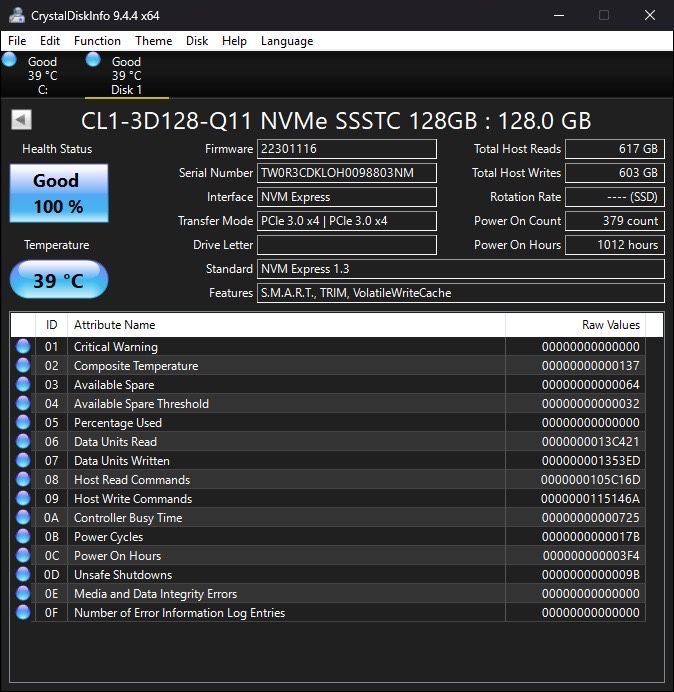Viewport: 674px width, 692px height.
Task: Click Power On Hours value 1012 hours
Action: tap(615, 244)
